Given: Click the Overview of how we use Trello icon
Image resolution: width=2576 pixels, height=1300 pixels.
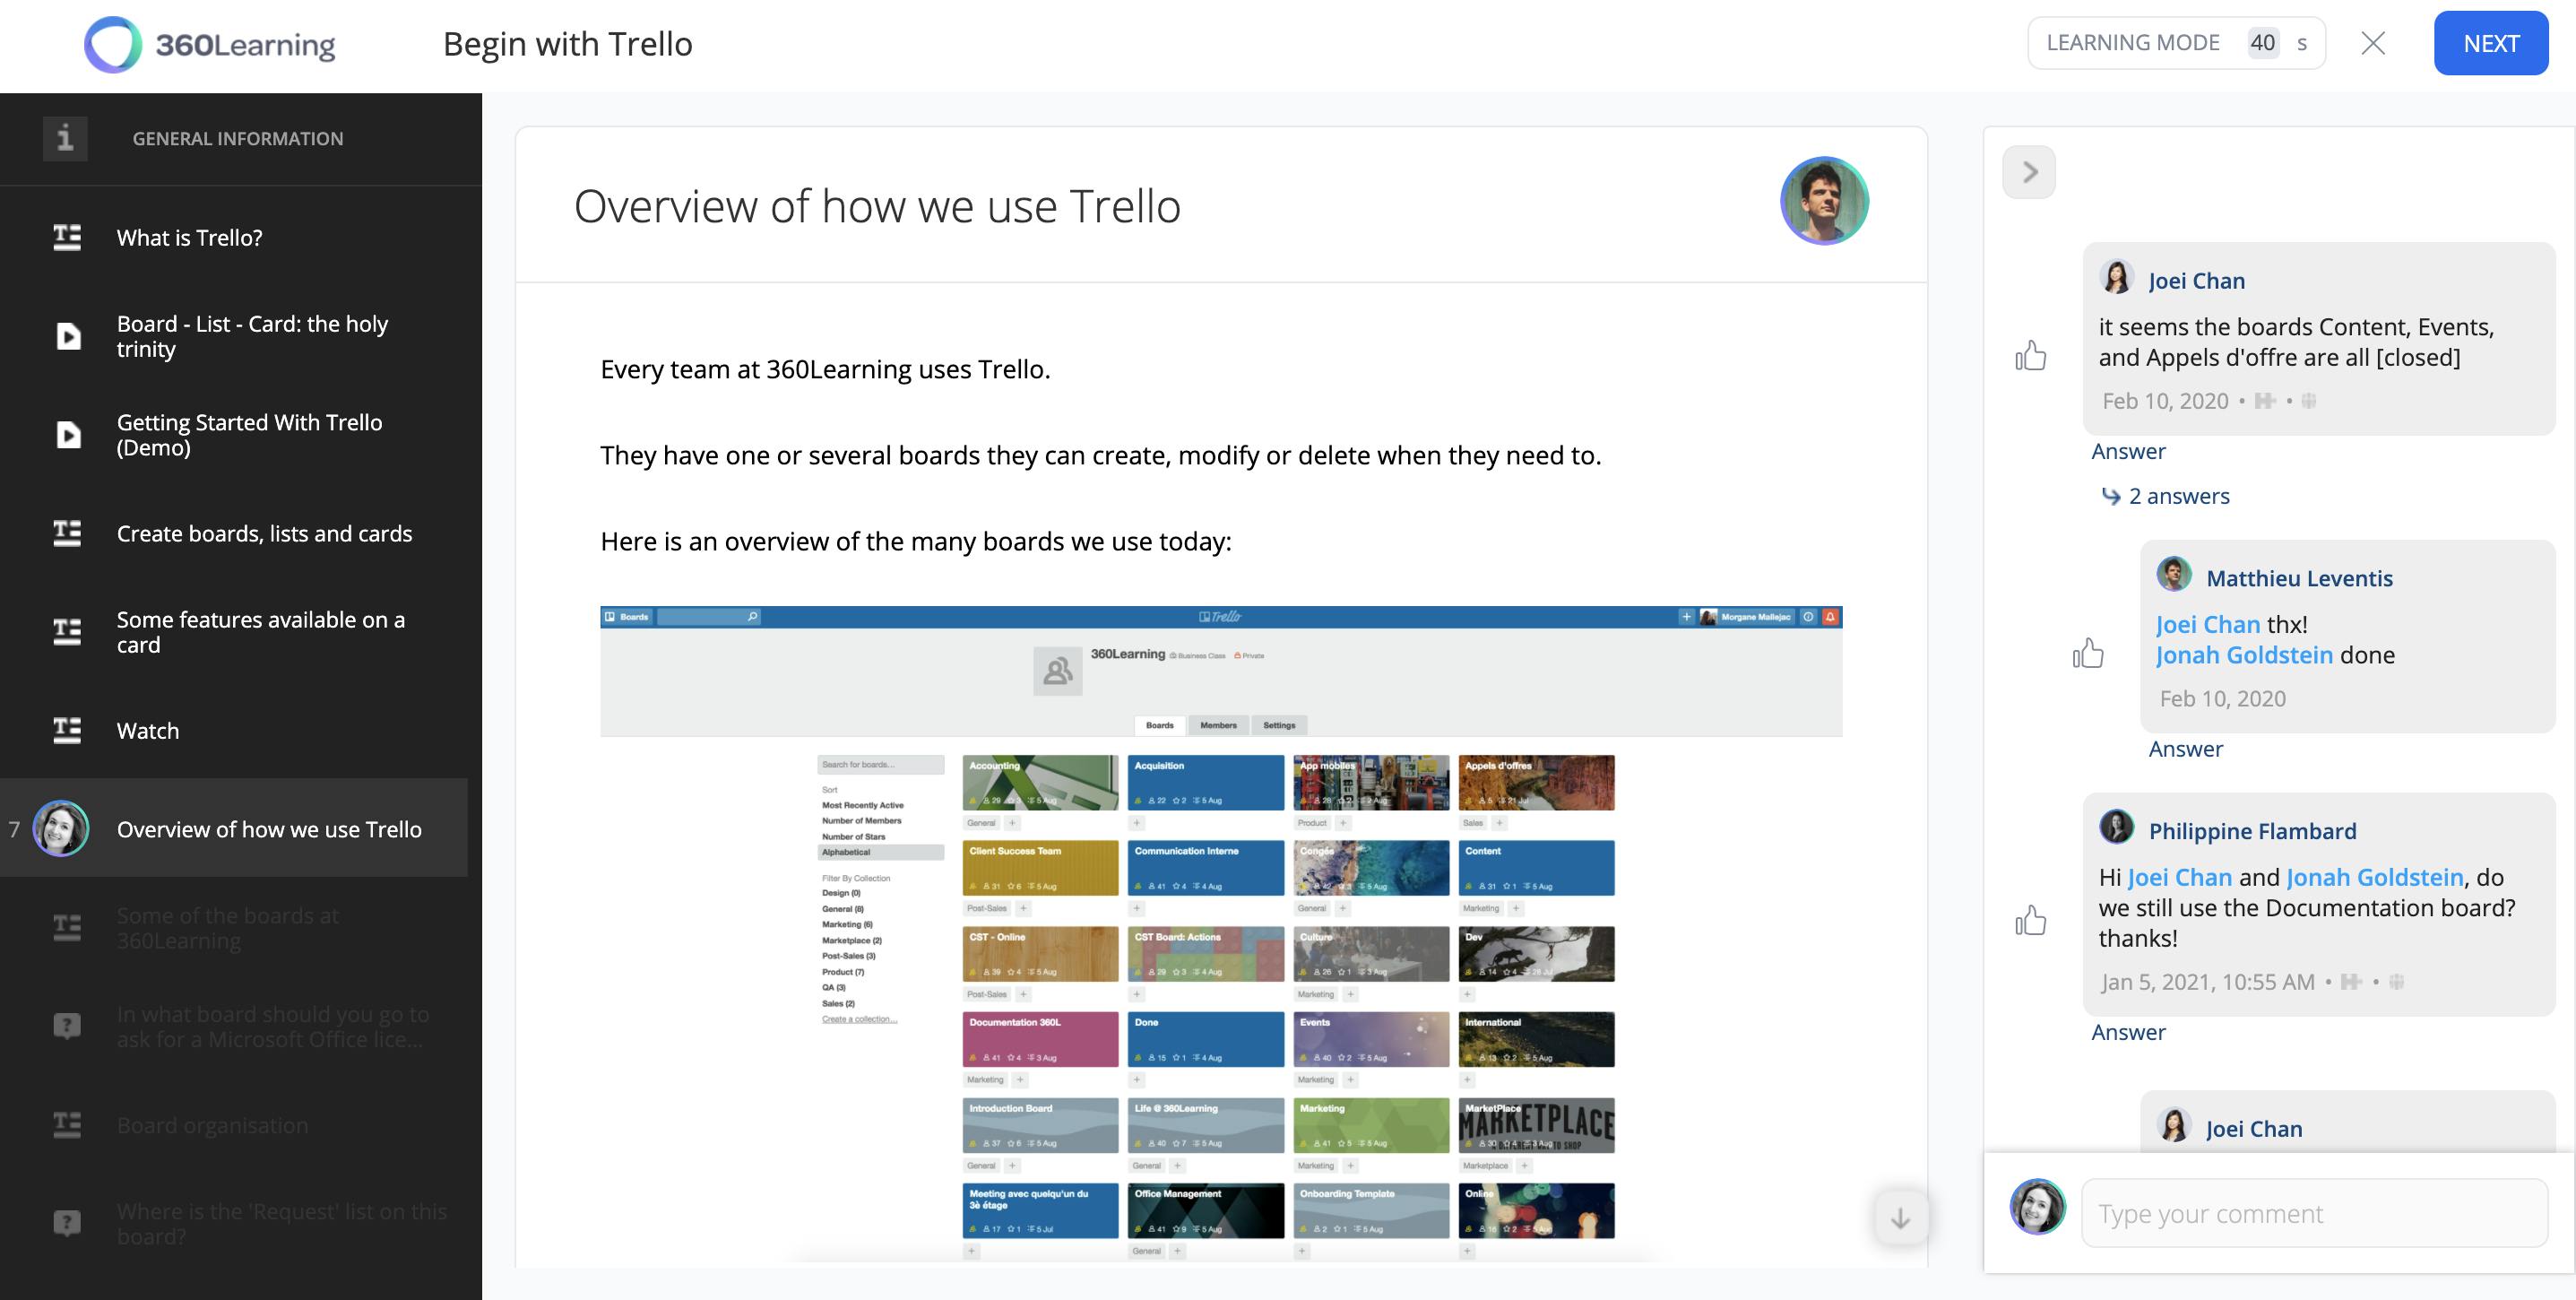Looking at the screenshot, I should click(x=65, y=826).
